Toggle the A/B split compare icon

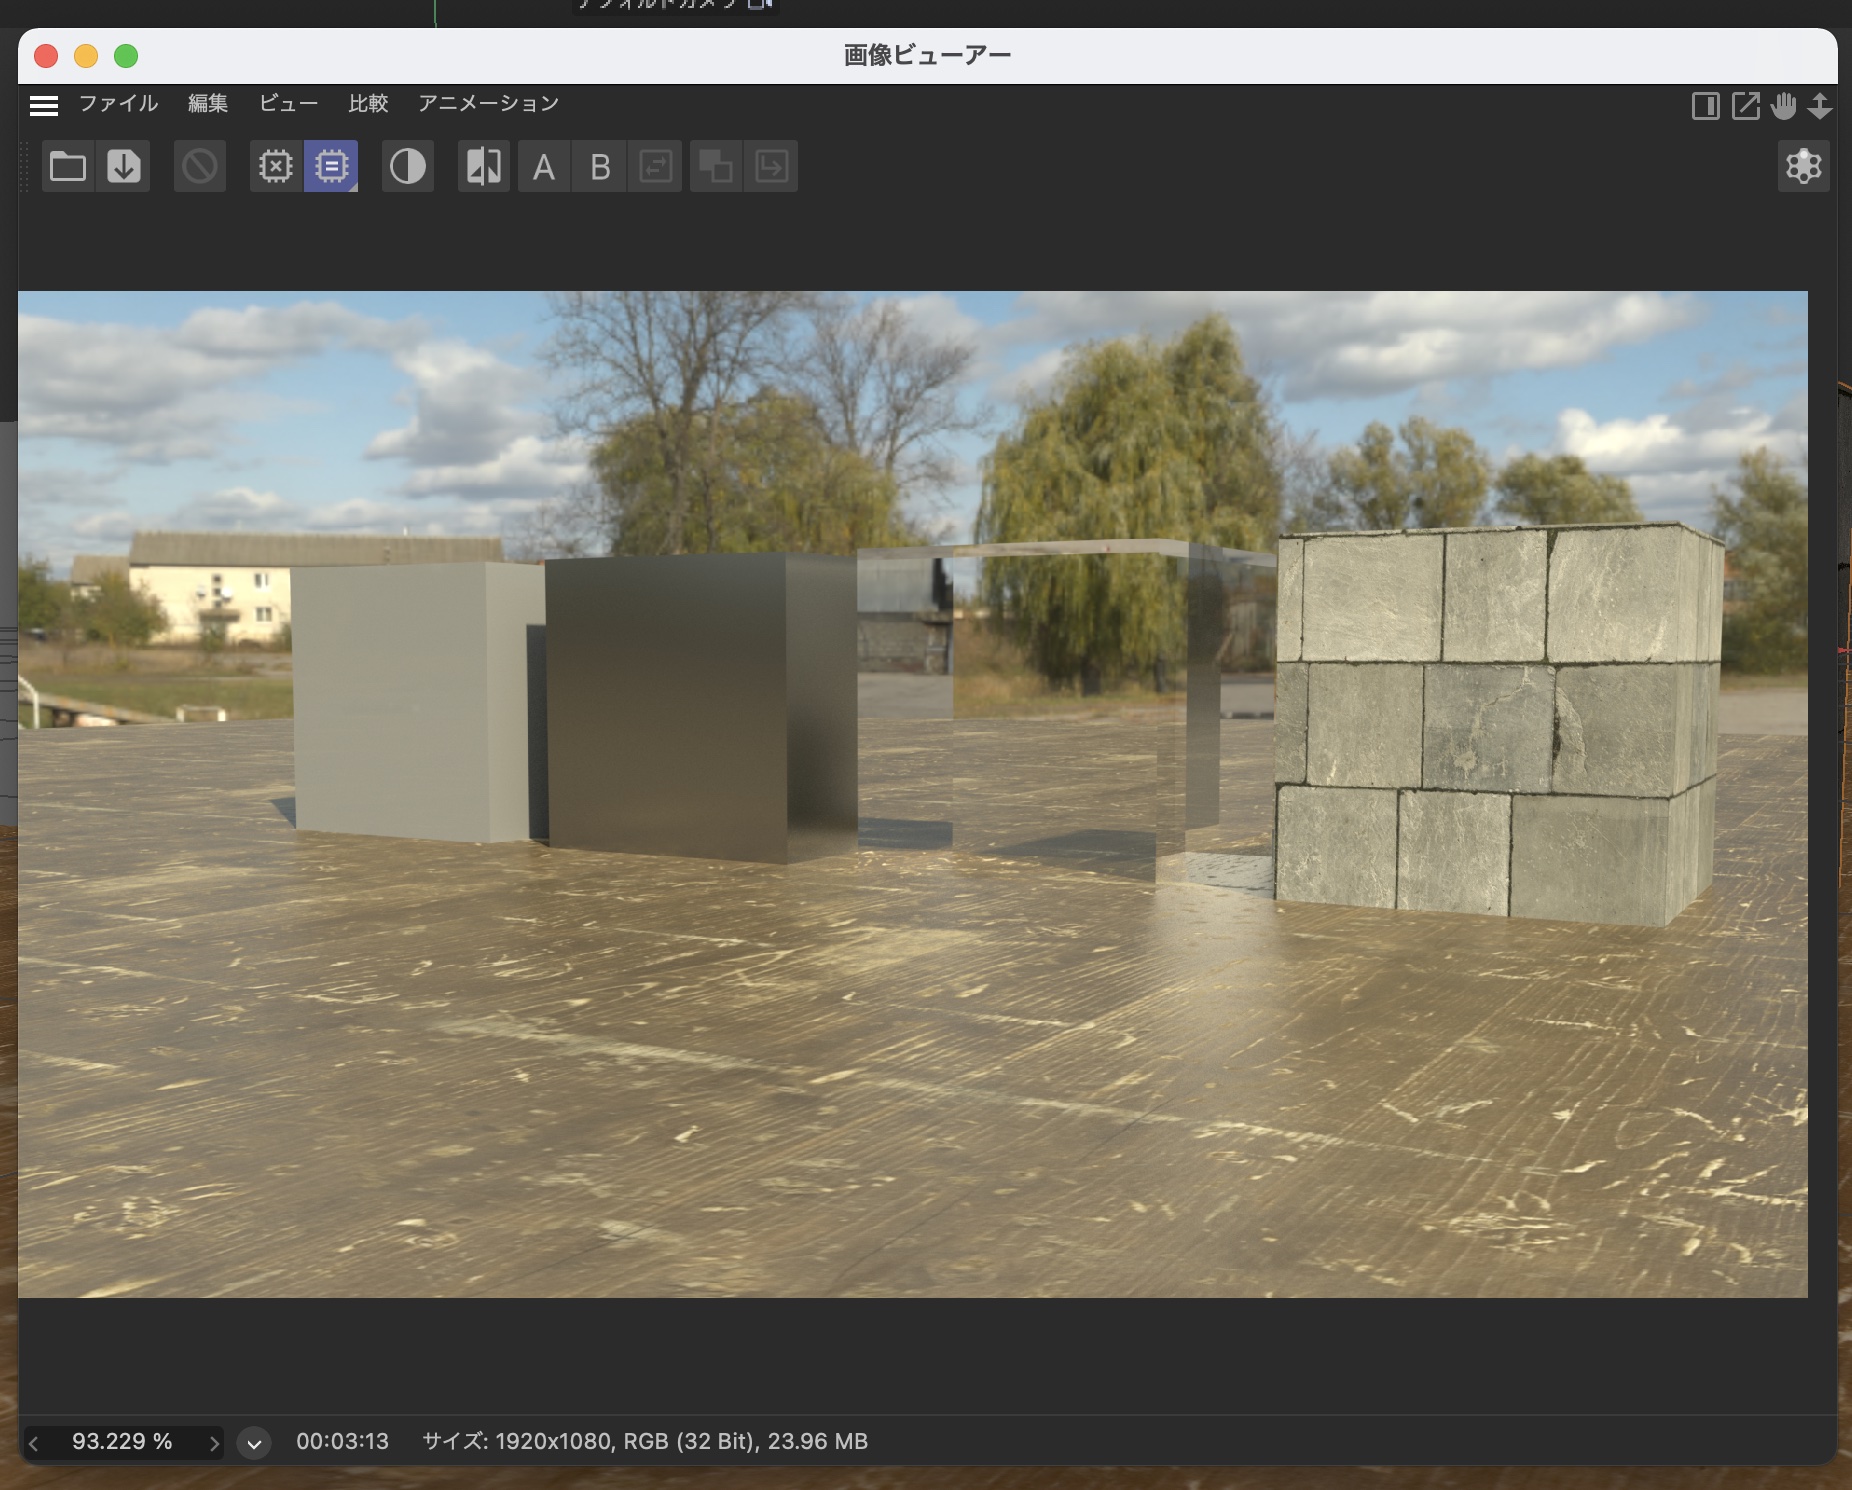(x=484, y=166)
